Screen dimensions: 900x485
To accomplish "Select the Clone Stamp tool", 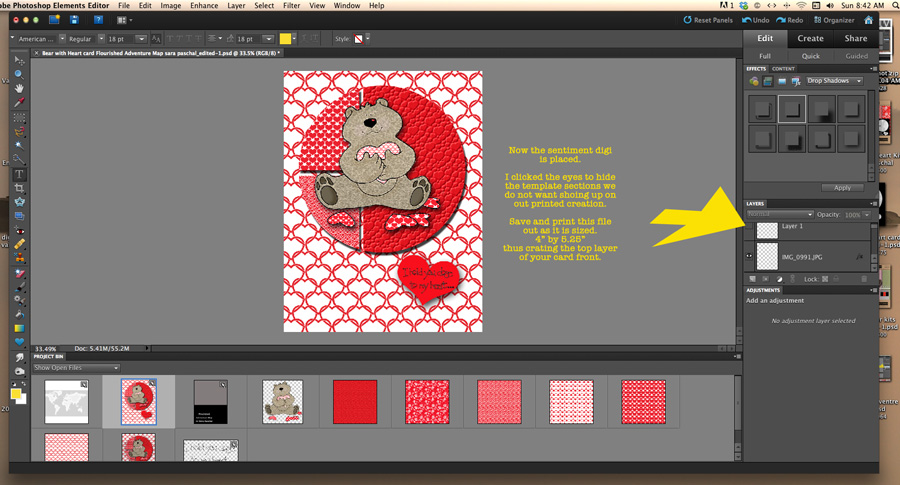I will tap(19, 258).
